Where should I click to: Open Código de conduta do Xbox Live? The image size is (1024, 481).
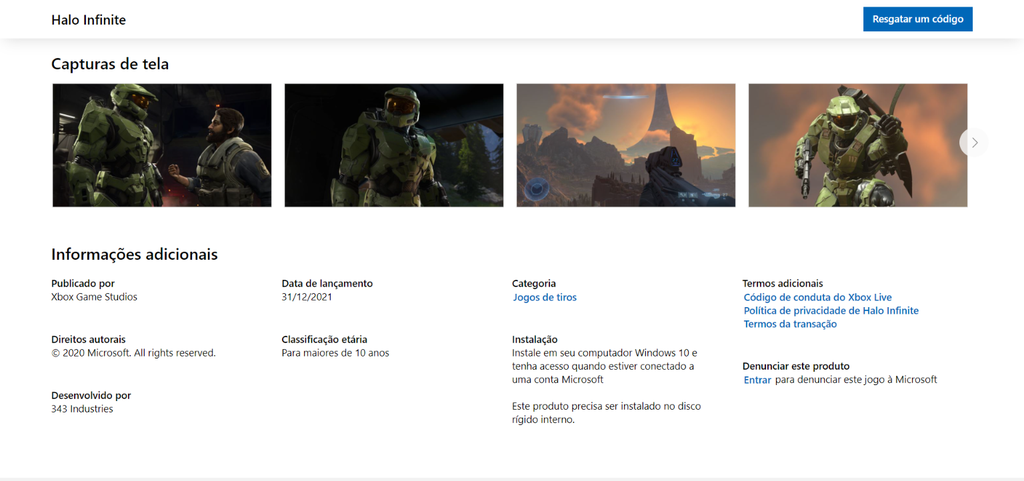click(x=818, y=298)
